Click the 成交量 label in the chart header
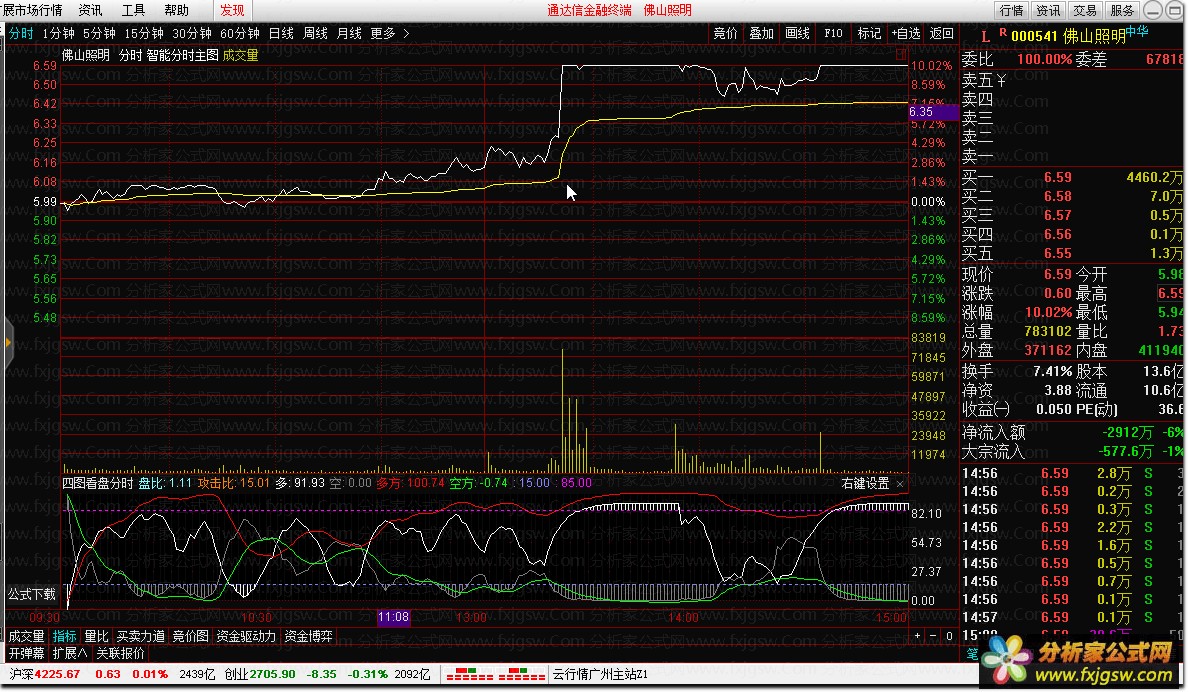Image resolution: width=1189 pixels, height=692 pixels. click(x=240, y=55)
